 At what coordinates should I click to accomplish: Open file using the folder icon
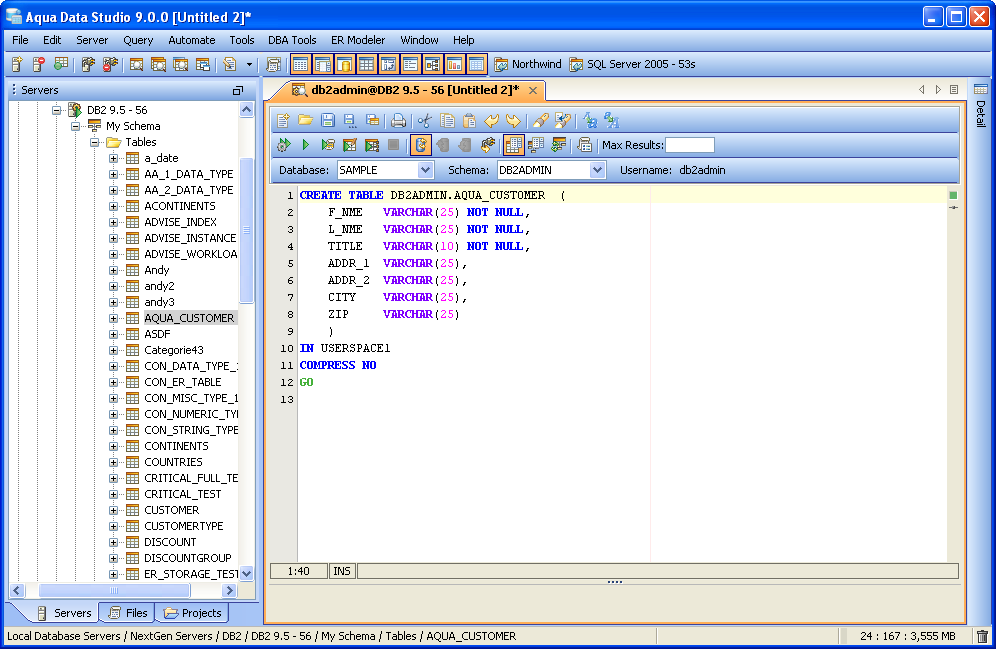click(305, 121)
